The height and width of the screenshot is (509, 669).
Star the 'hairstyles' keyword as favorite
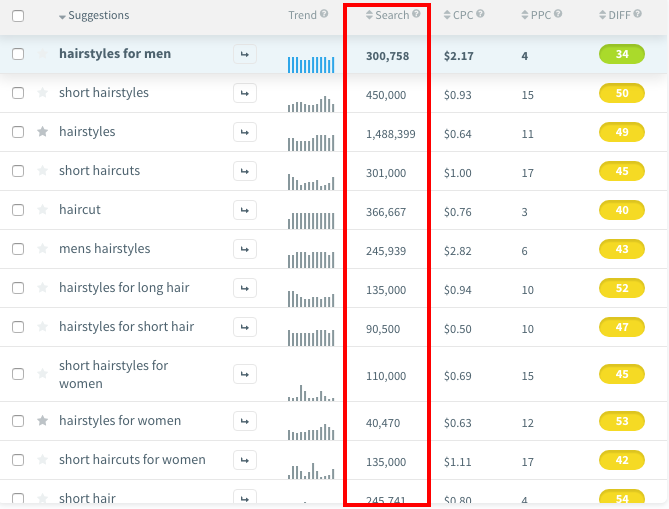click(x=42, y=132)
